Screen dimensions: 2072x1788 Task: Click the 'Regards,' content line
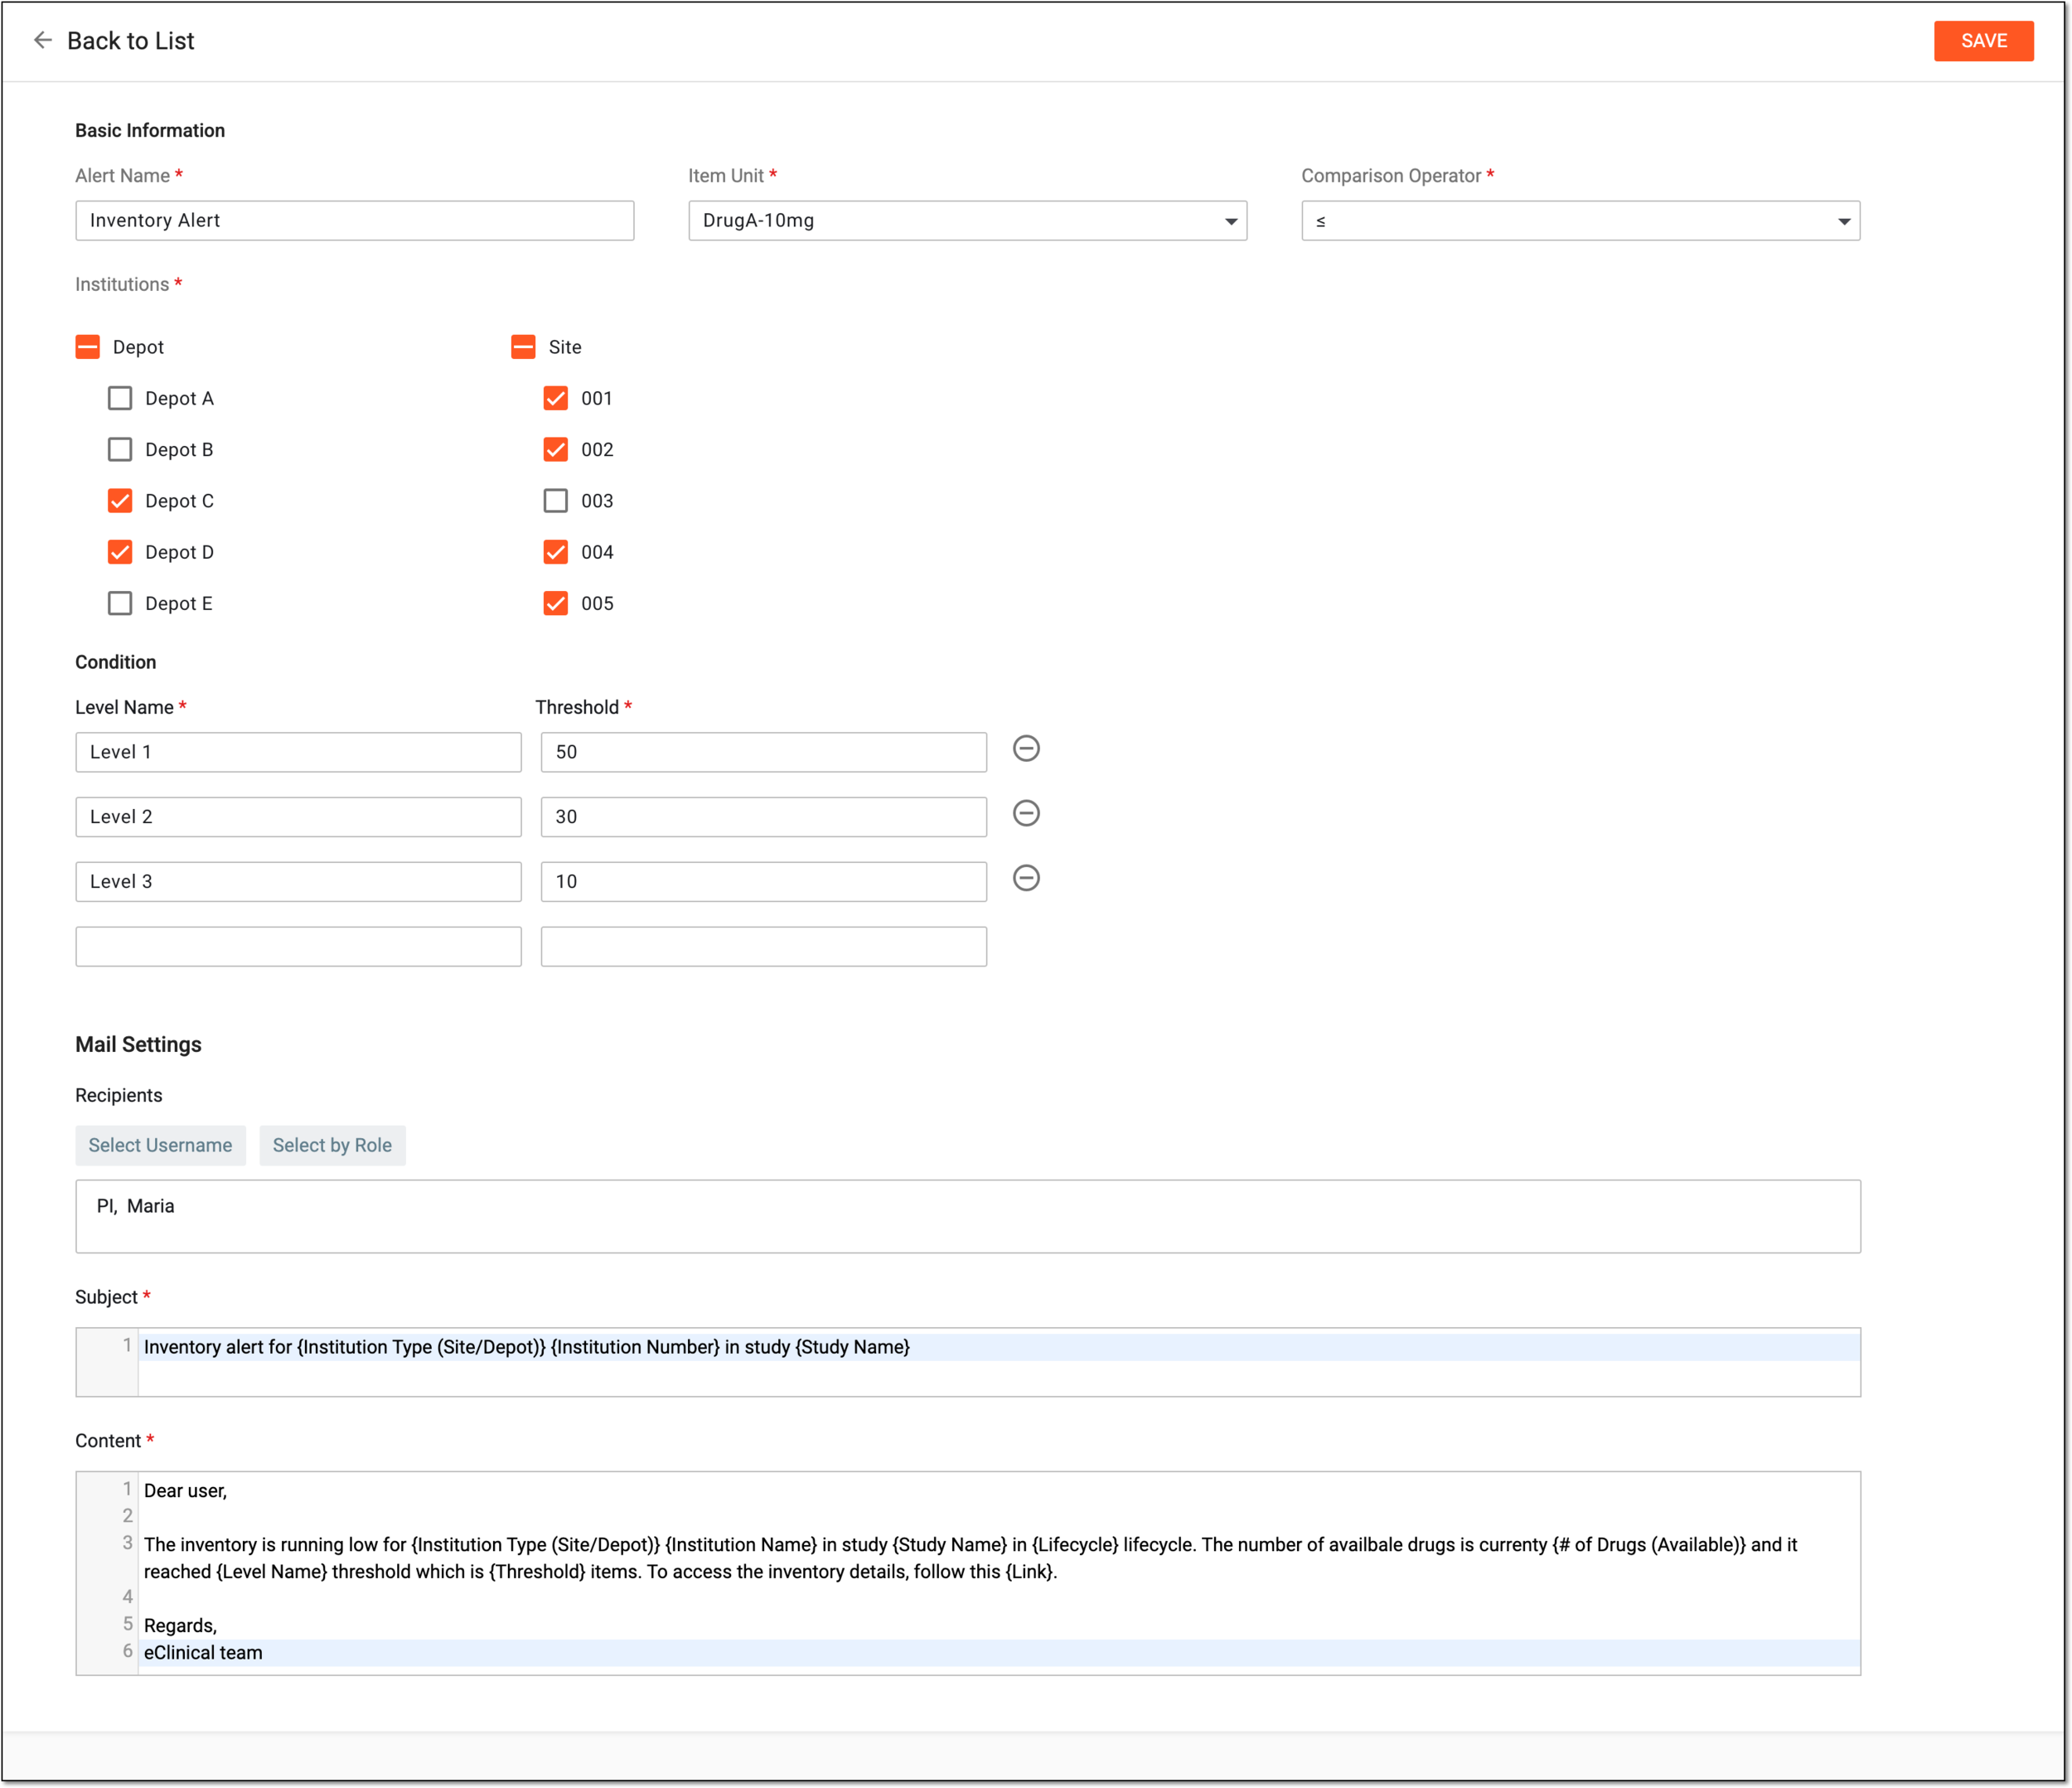pos(997,1626)
